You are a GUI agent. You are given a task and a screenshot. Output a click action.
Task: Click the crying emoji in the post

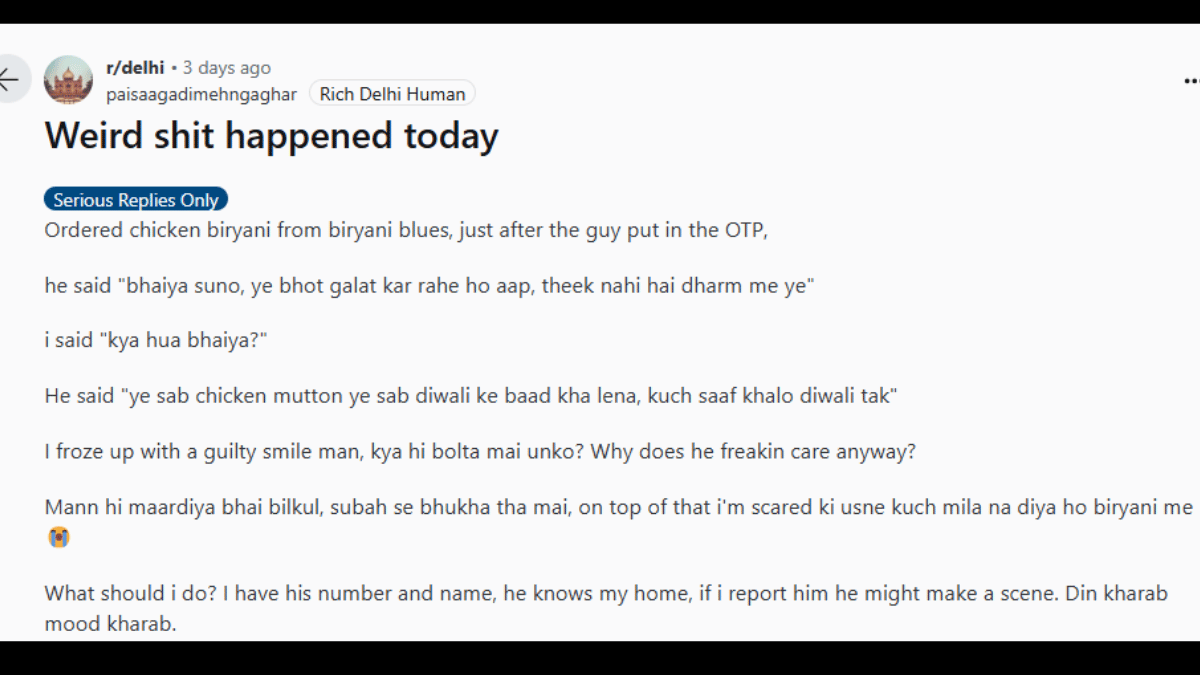click(x=58, y=538)
